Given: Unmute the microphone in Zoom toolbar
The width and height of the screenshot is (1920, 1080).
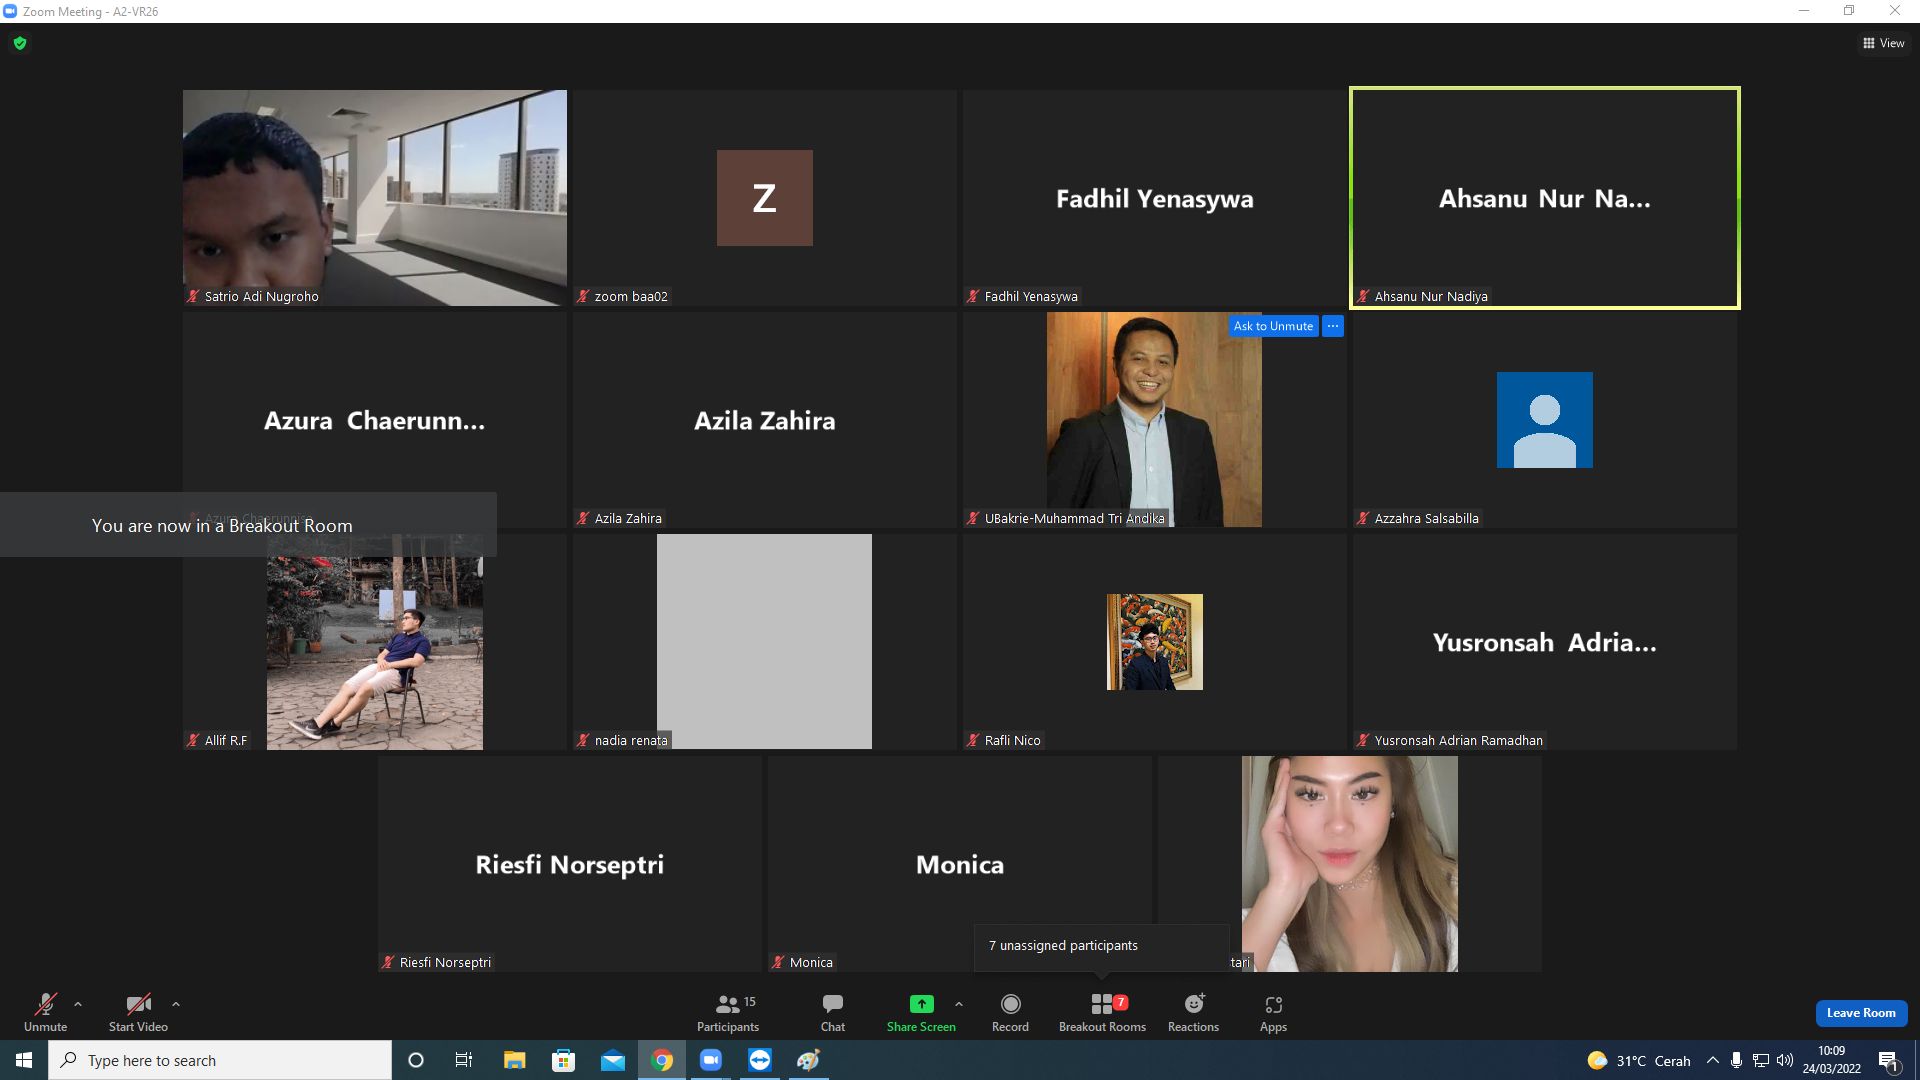Looking at the screenshot, I should pyautogui.click(x=46, y=1012).
